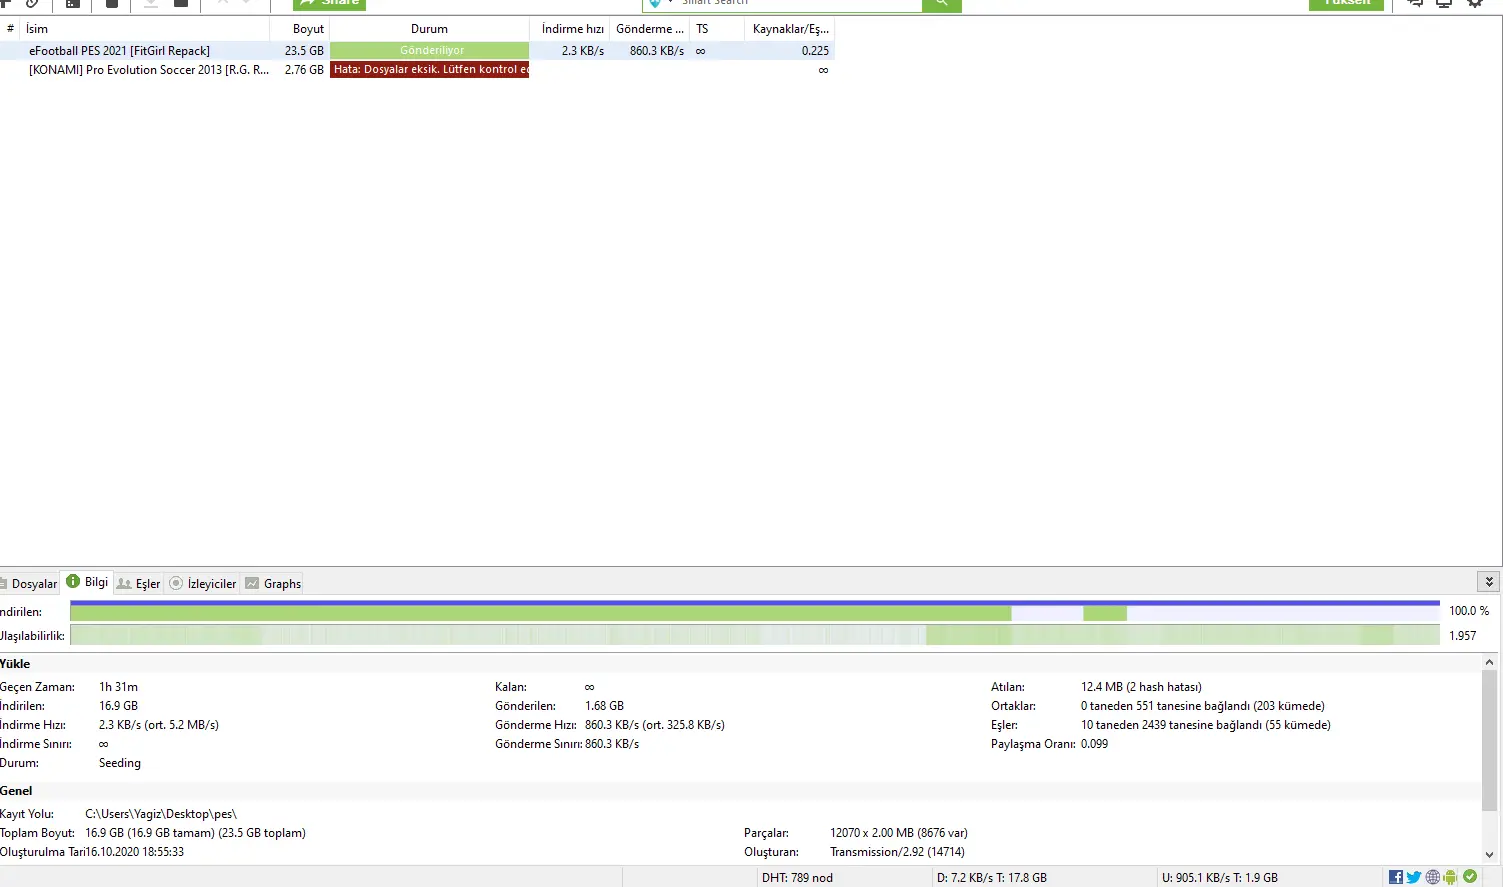Sort by Durum column header
Screen dimensions: 1503x887
tap(430, 29)
